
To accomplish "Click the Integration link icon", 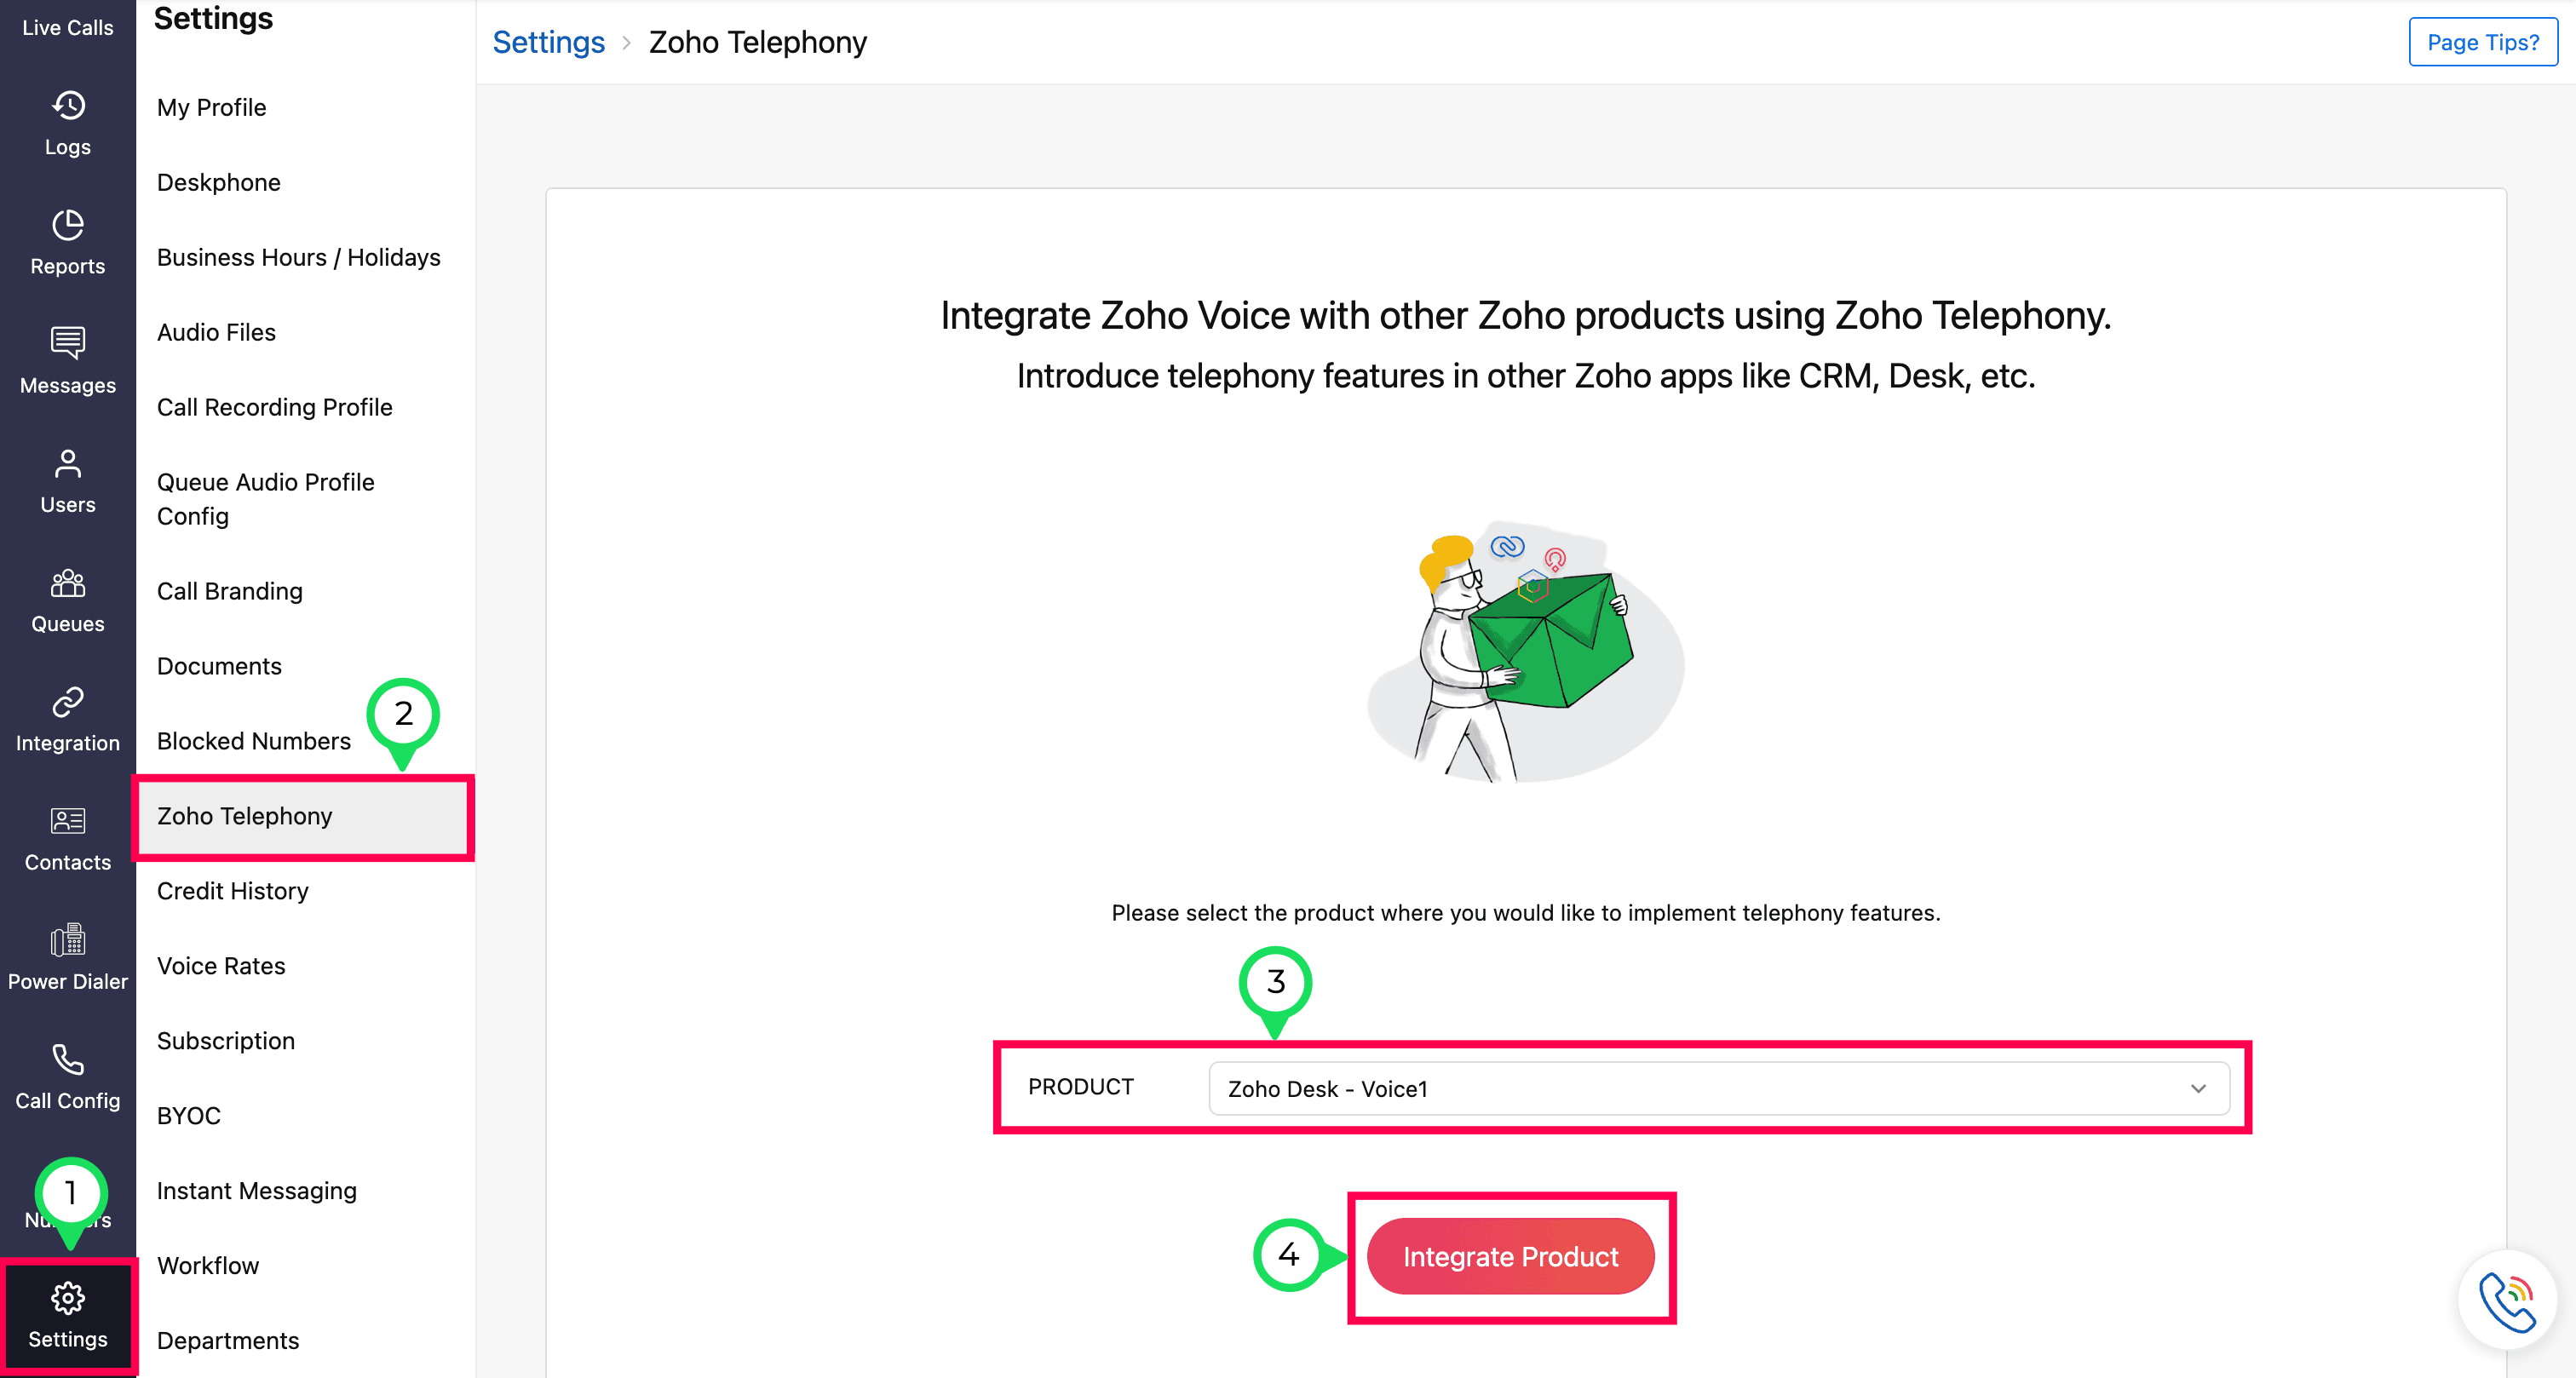I will pos(68,702).
